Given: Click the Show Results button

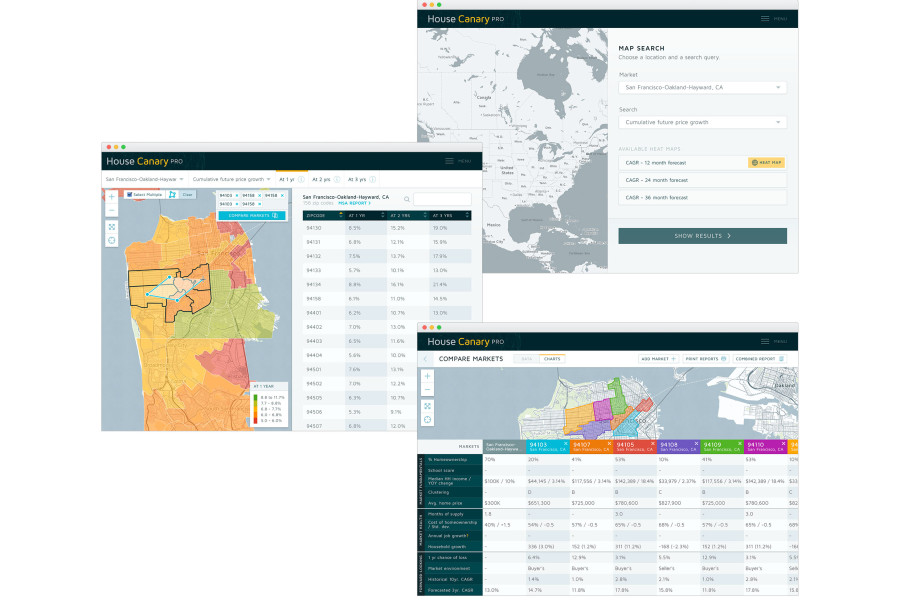Looking at the screenshot, I should 703,236.
